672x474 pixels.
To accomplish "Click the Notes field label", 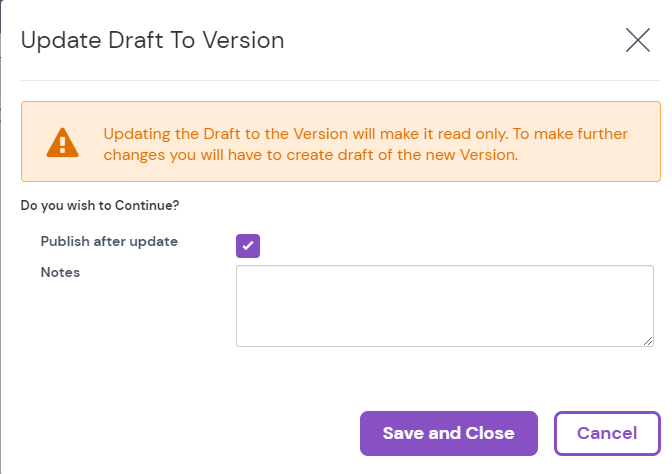I will (60, 272).
